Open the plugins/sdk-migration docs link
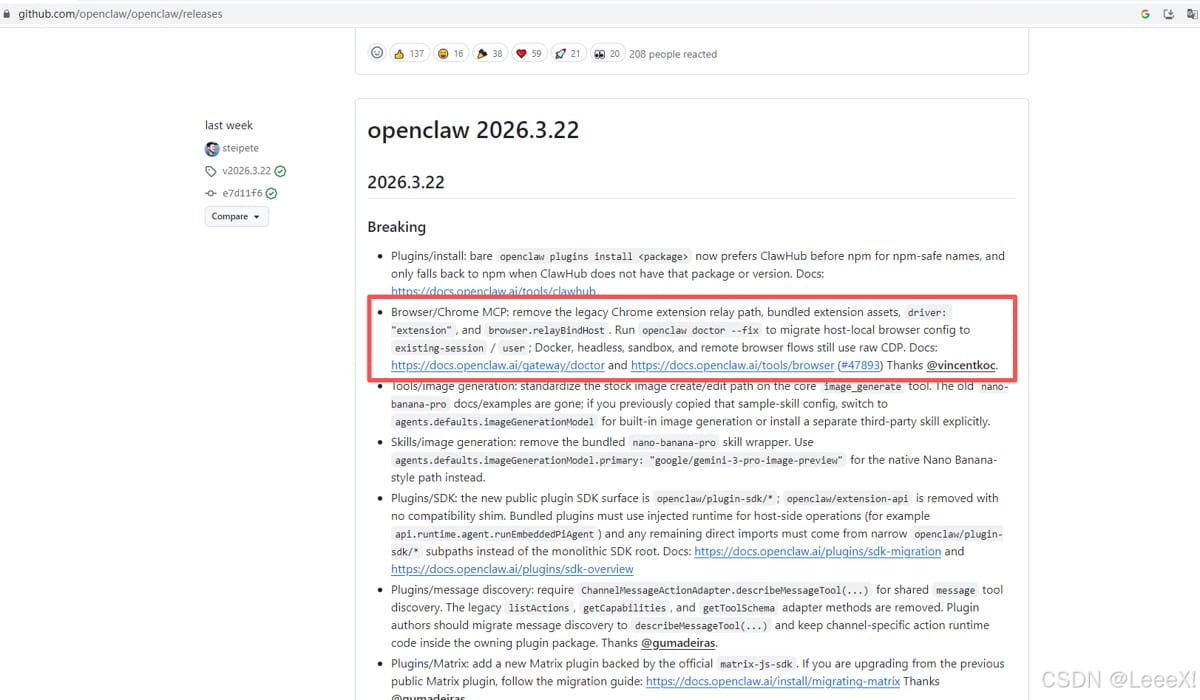The height and width of the screenshot is (700, 1200). pyautogui.click(x=817, y=551)
